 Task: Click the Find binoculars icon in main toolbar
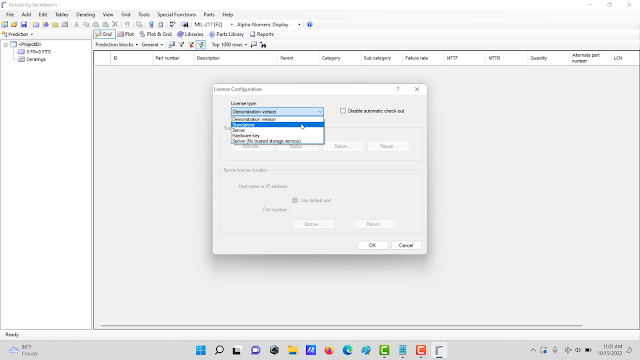(x=185, y=24)
